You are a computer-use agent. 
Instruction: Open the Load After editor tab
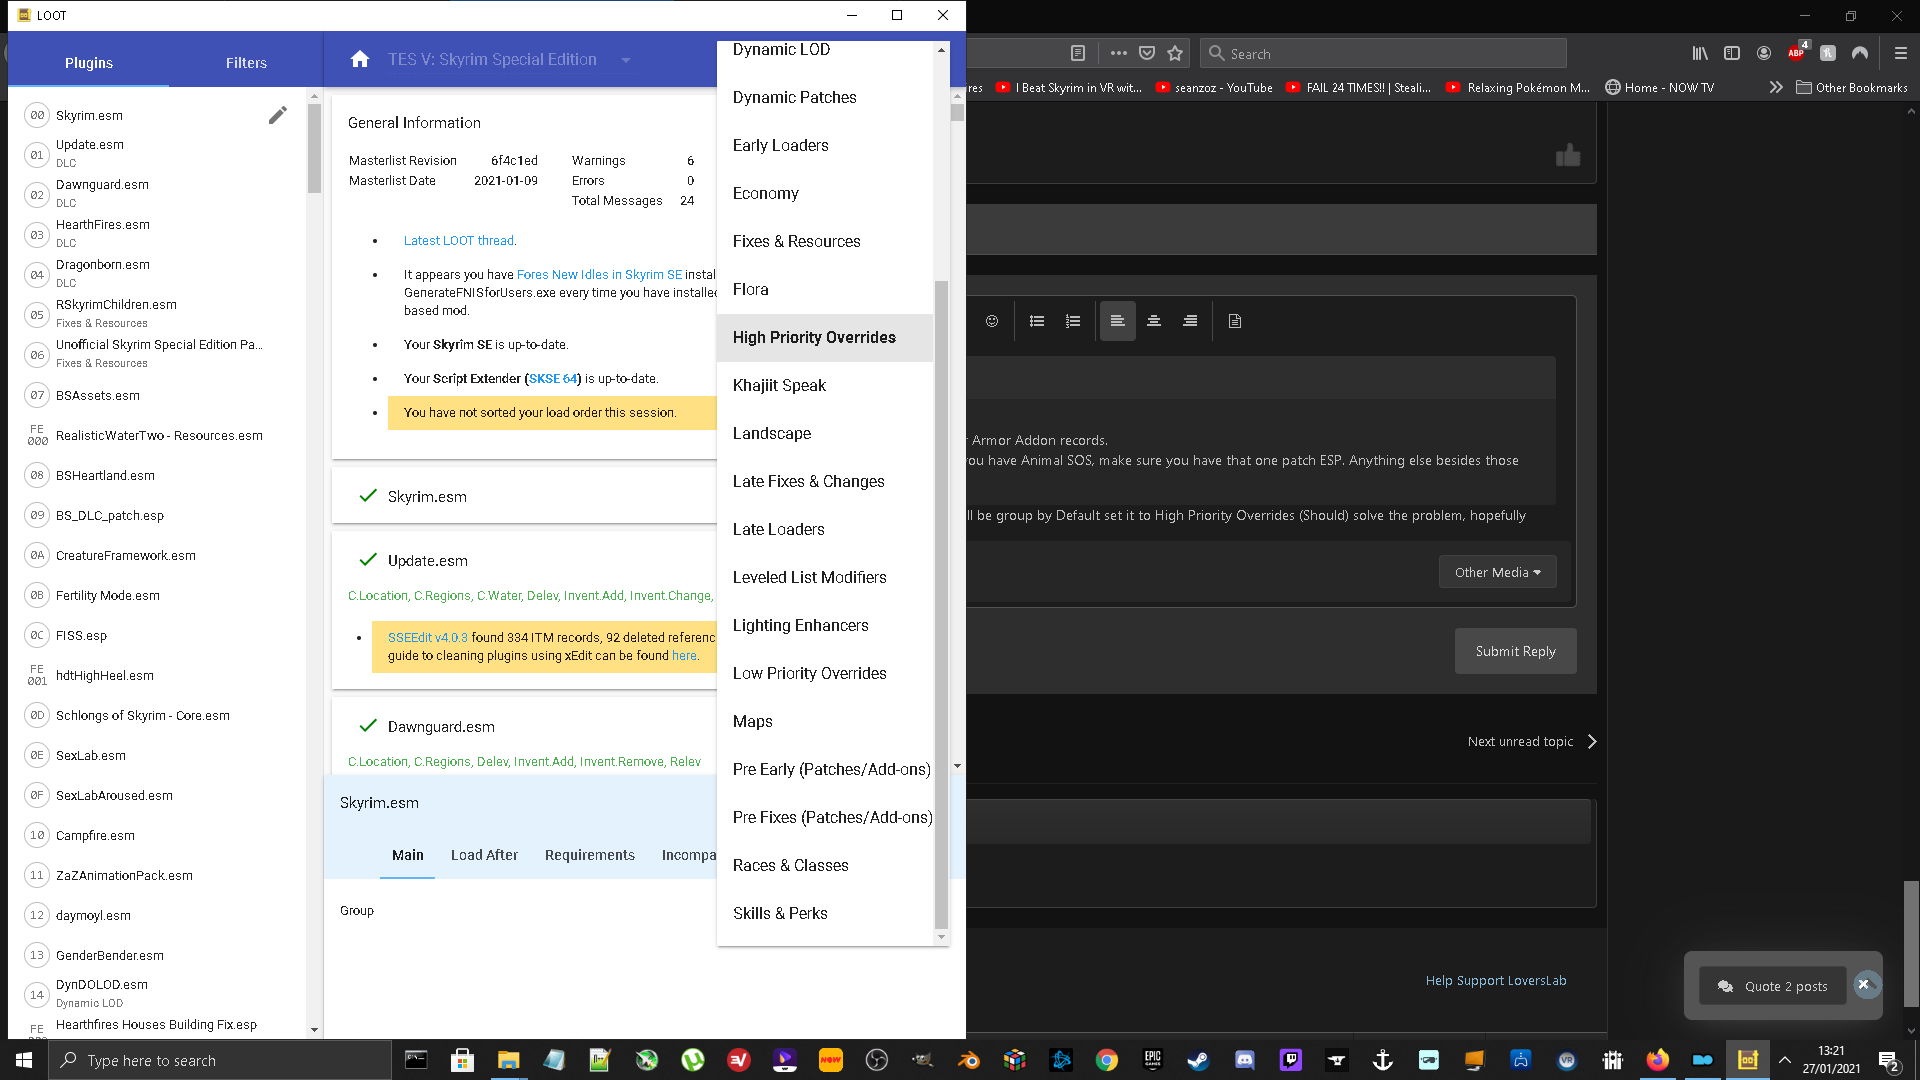click(x=484, y=855)
